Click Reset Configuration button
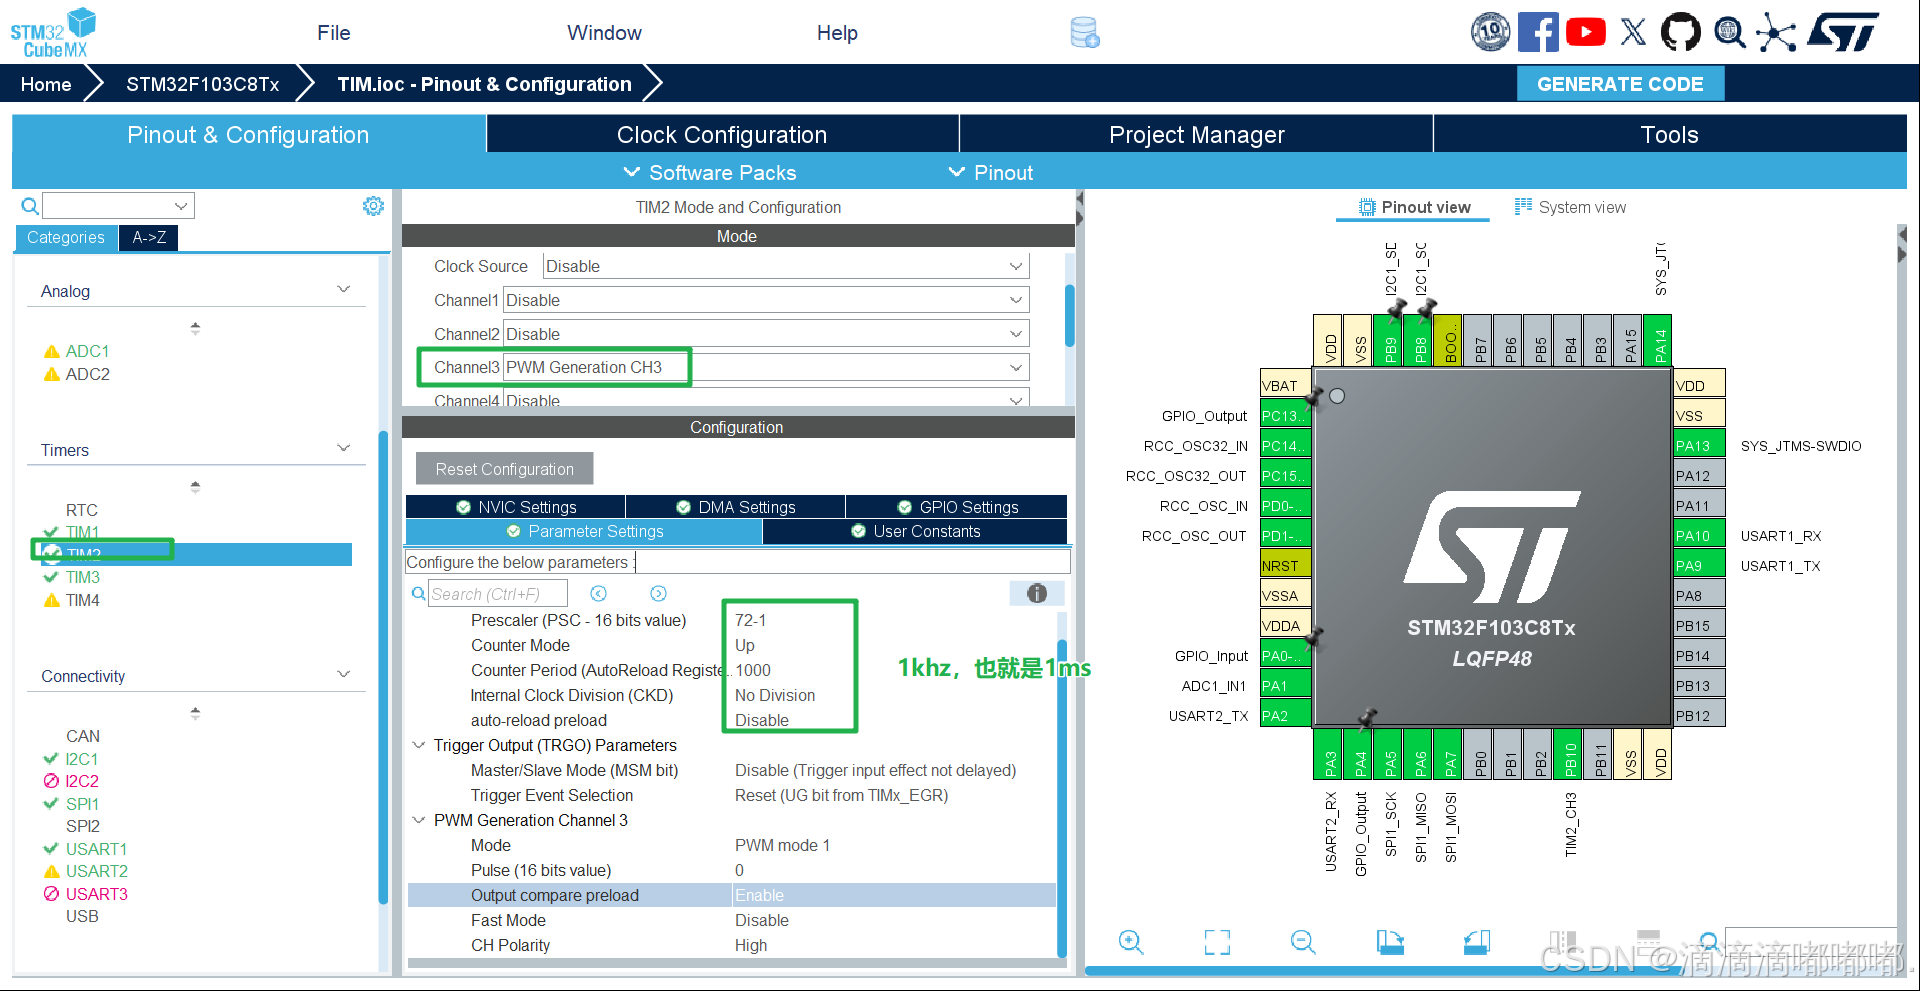 pos(504,469)
